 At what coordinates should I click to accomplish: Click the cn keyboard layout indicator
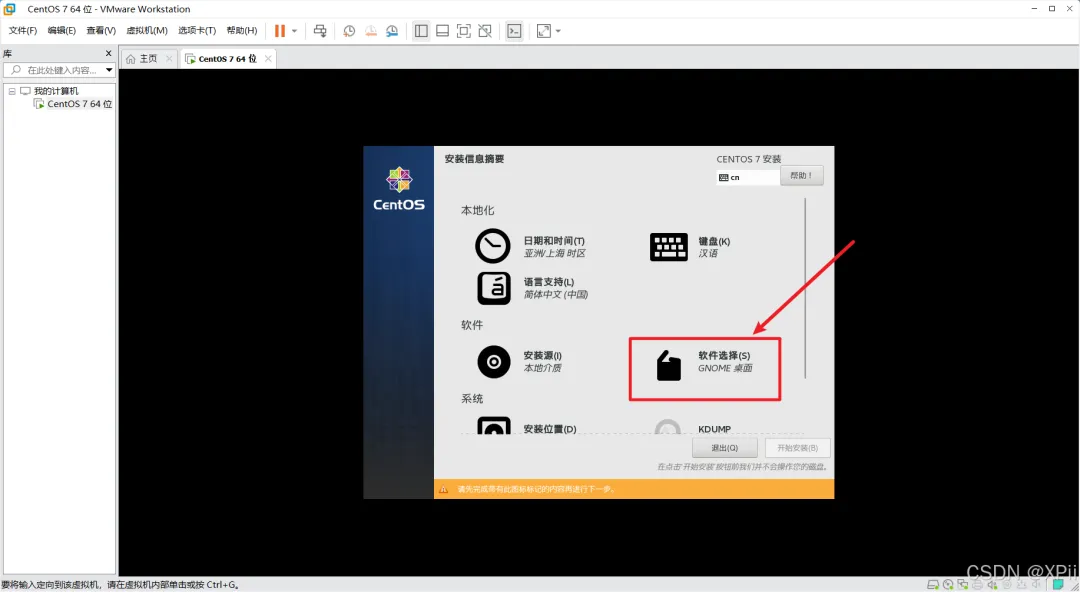pyautogui.click(x=748, y=177)
